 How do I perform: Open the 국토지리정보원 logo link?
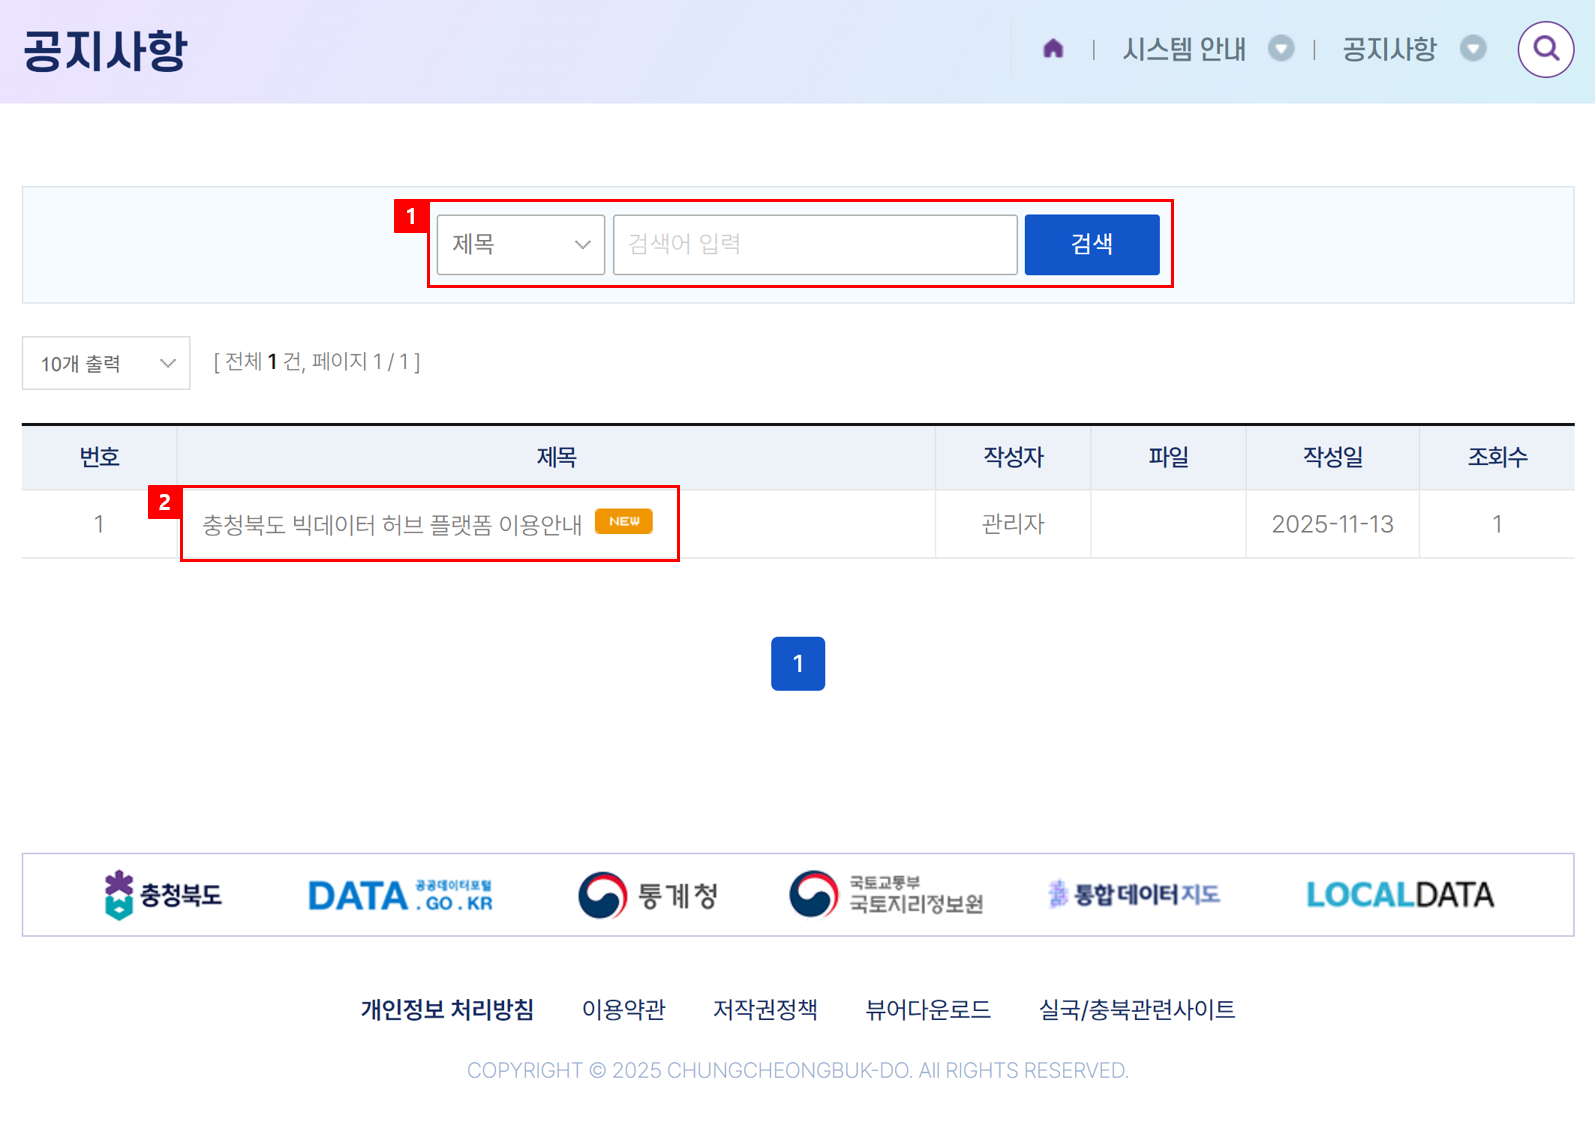[886, 894]
